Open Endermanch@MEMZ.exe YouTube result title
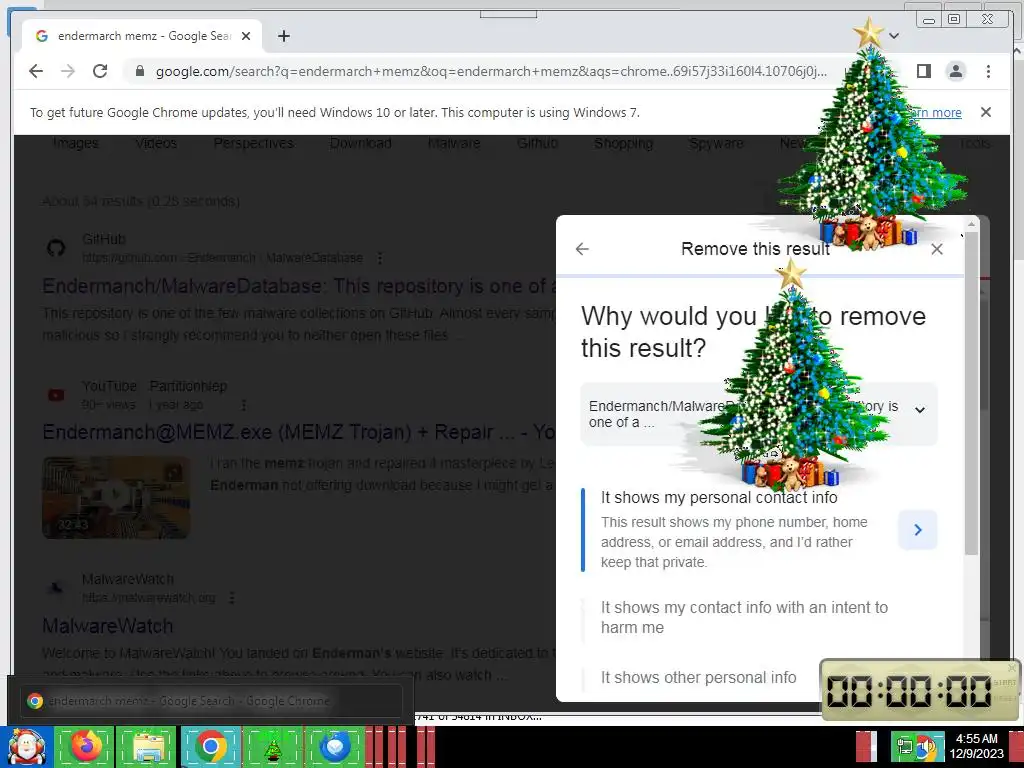1024x768 pixels. coord(299,432)
